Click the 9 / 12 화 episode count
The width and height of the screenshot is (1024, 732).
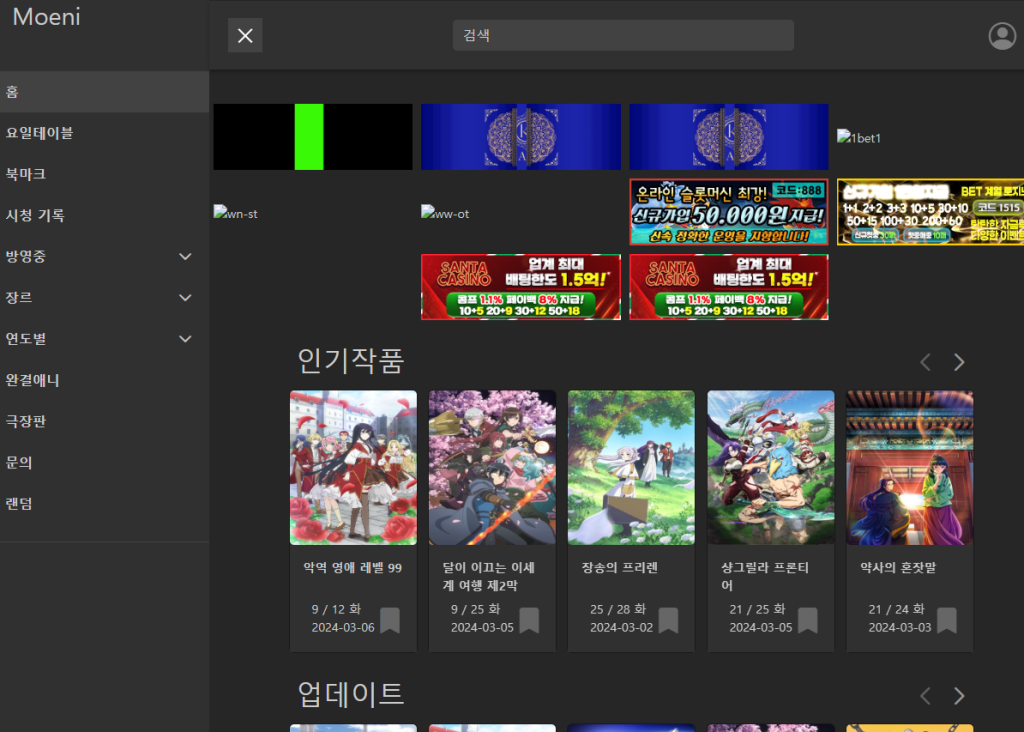pos(336,609)
